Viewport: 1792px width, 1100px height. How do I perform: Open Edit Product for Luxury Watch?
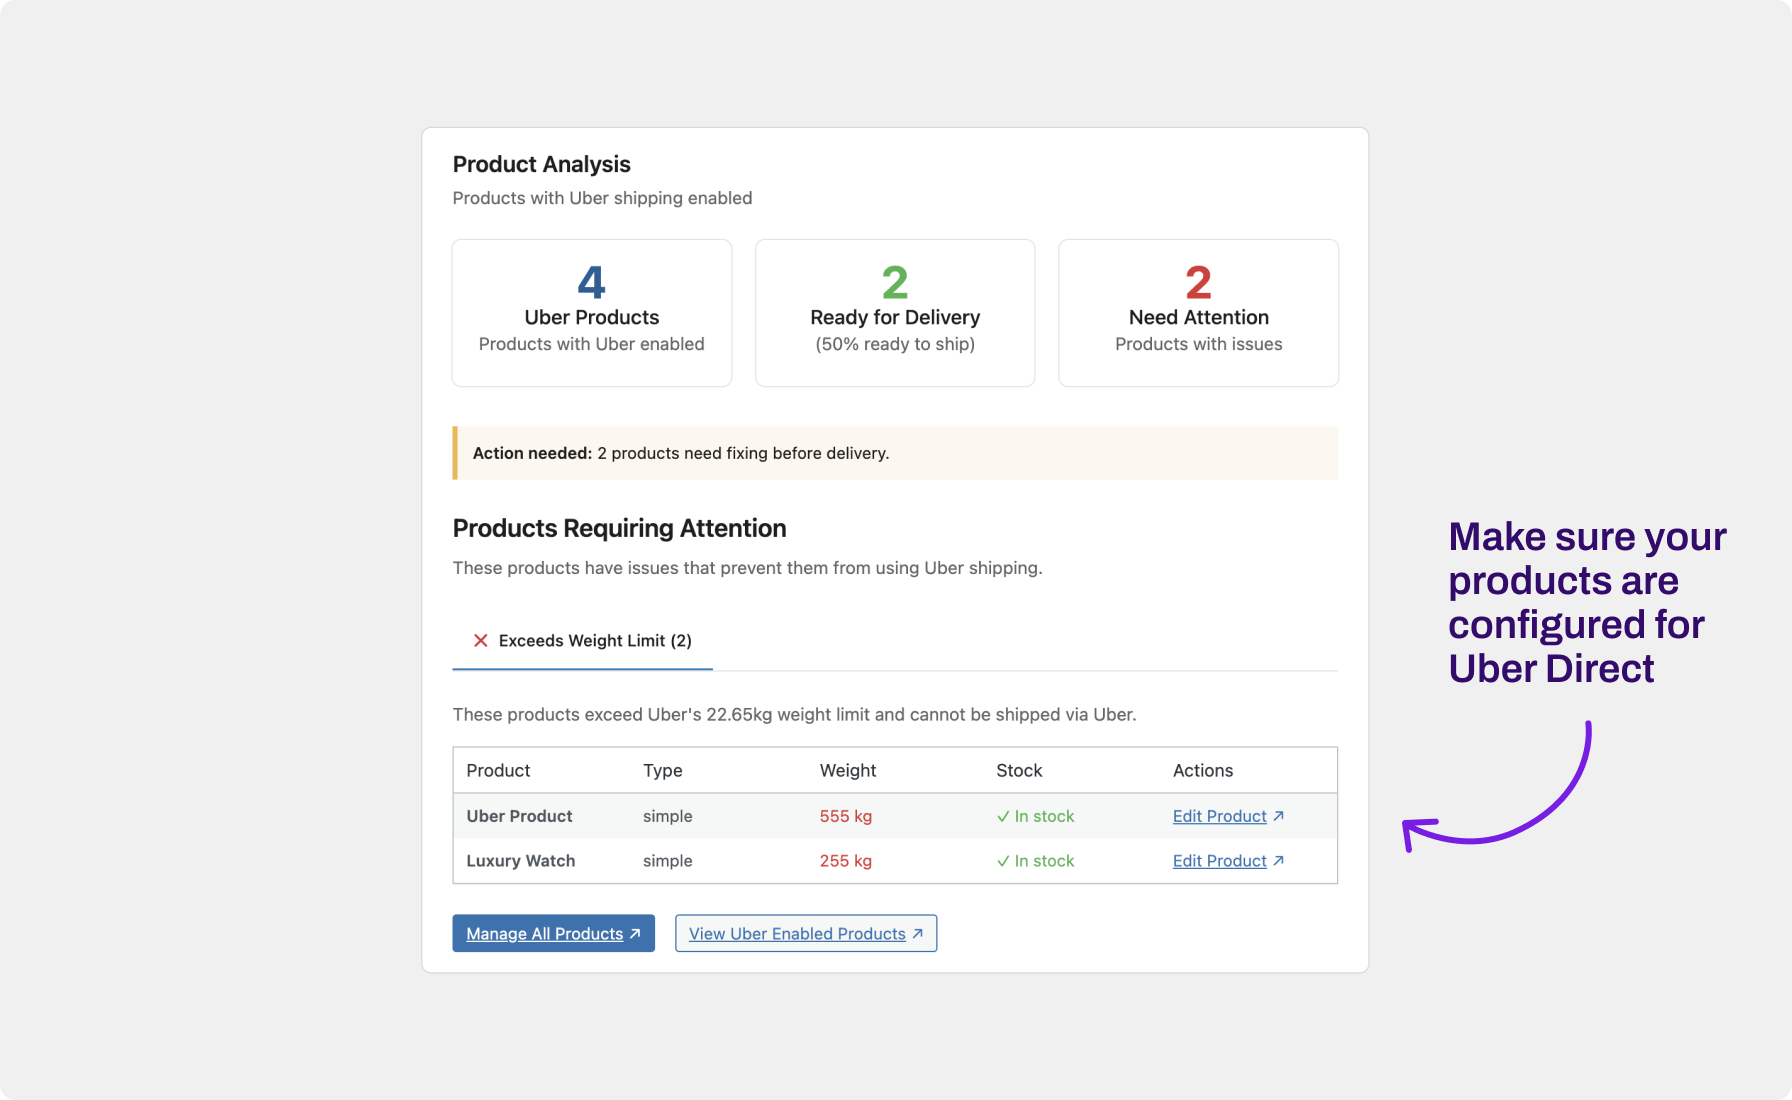[1219, 861]
